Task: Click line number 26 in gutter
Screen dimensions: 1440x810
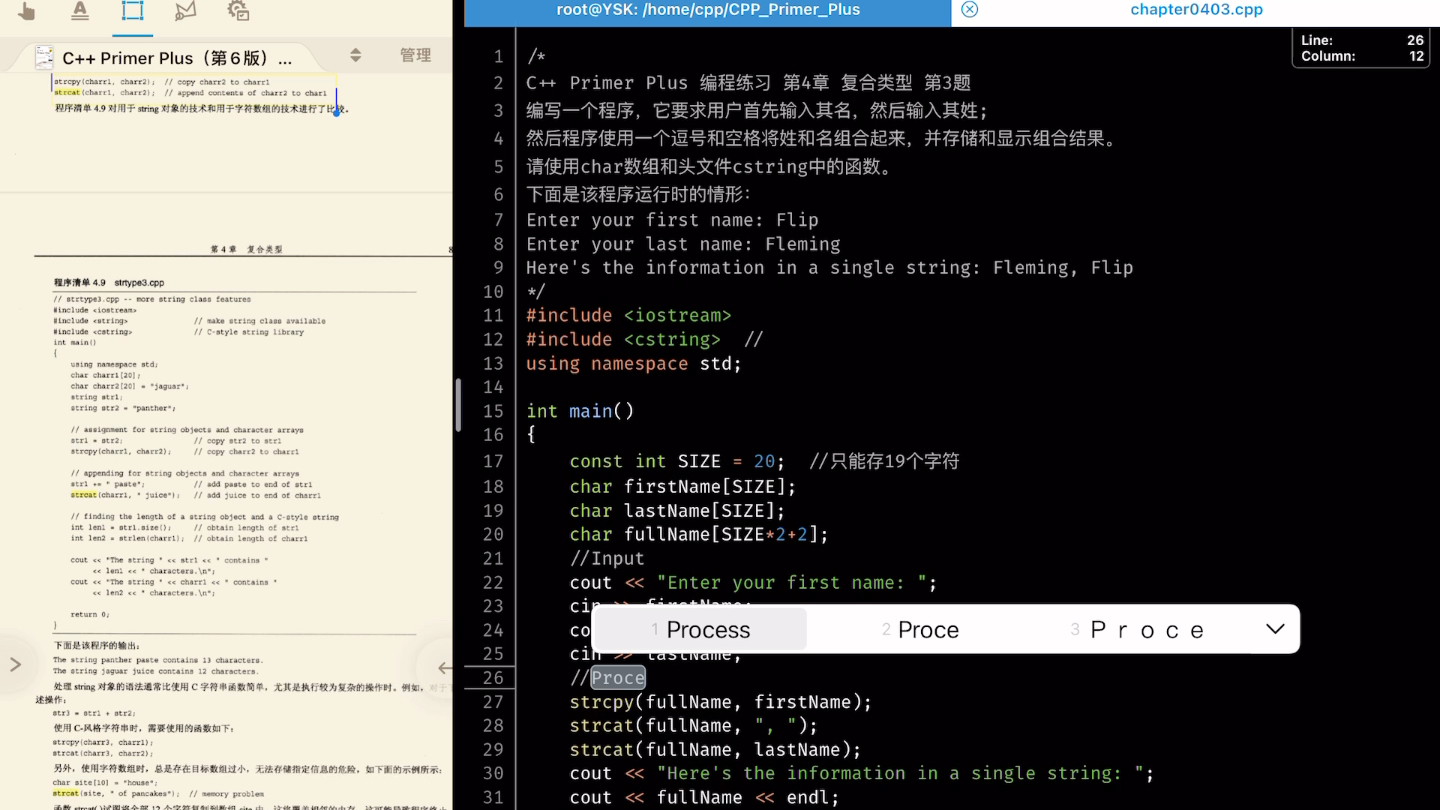Action: click(493, 678)
